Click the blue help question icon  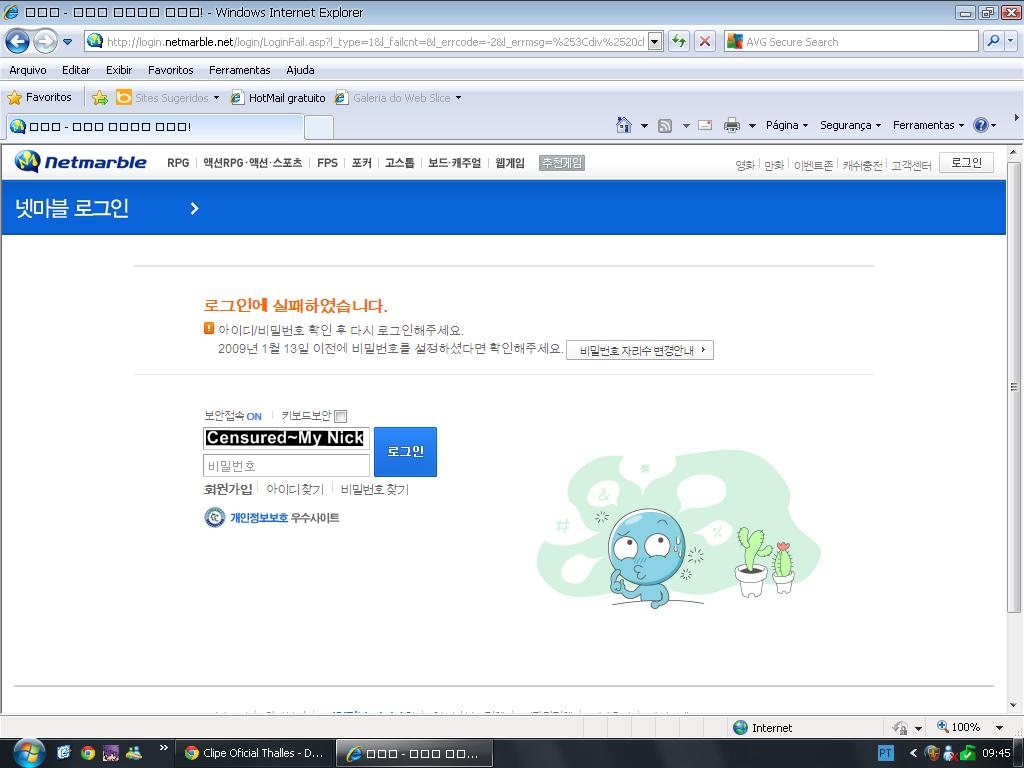[x=981, y=125]
